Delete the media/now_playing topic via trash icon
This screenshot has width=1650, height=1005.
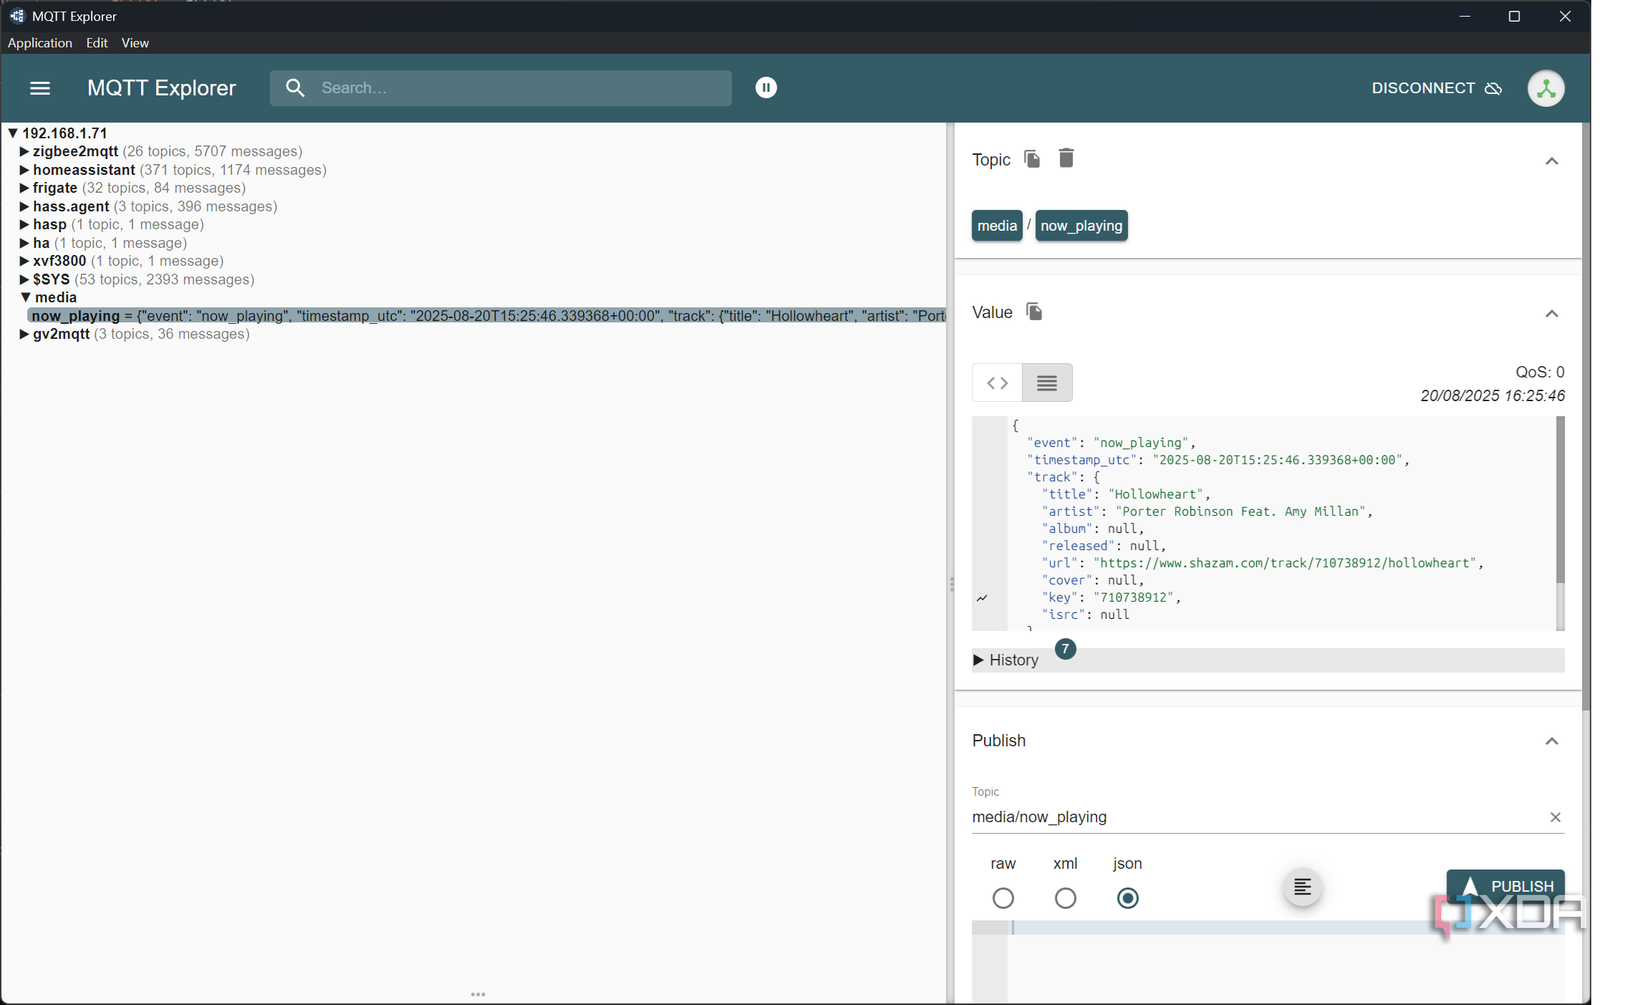1066,158
